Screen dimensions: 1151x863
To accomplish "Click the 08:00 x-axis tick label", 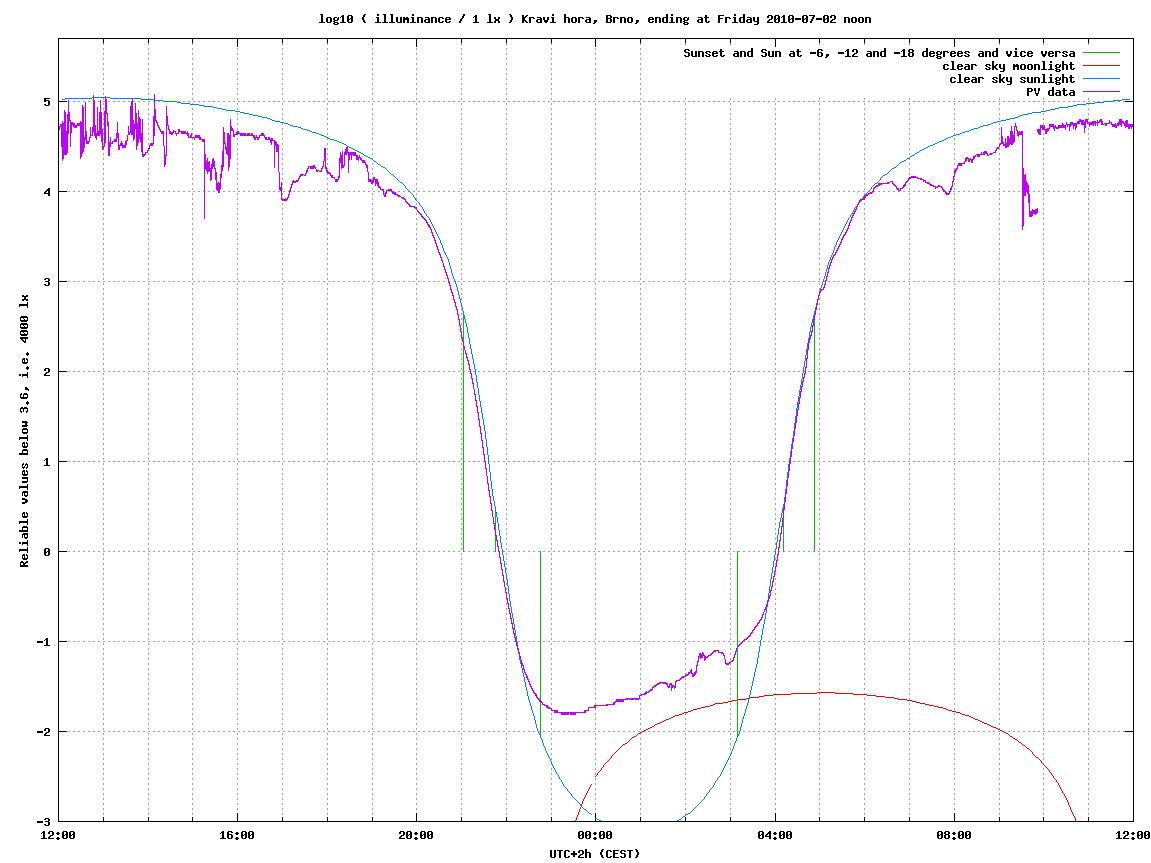I will click(954, 835).
